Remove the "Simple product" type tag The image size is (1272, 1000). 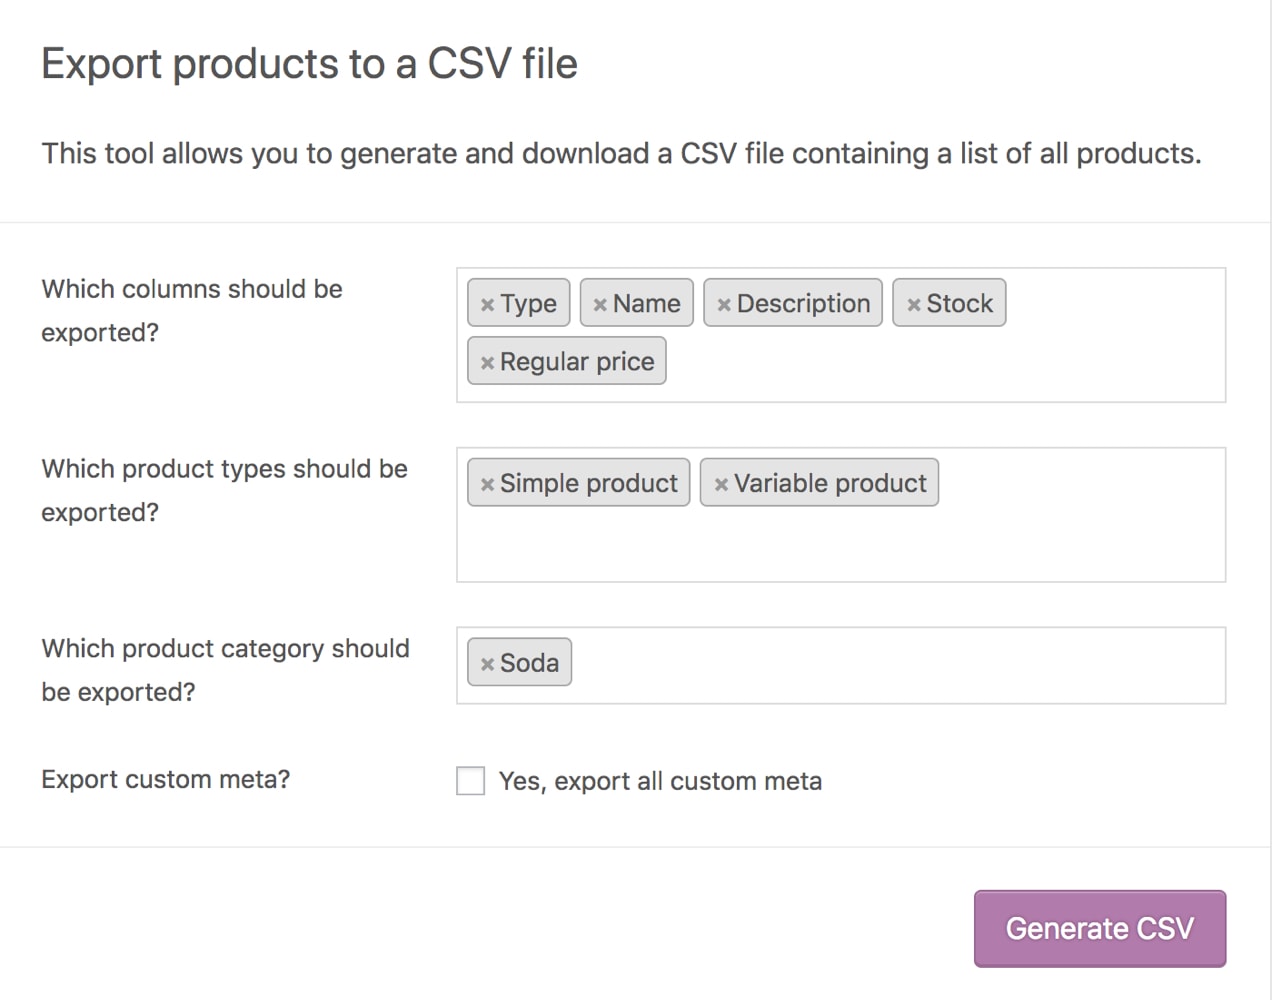click(x=487, y=483)
